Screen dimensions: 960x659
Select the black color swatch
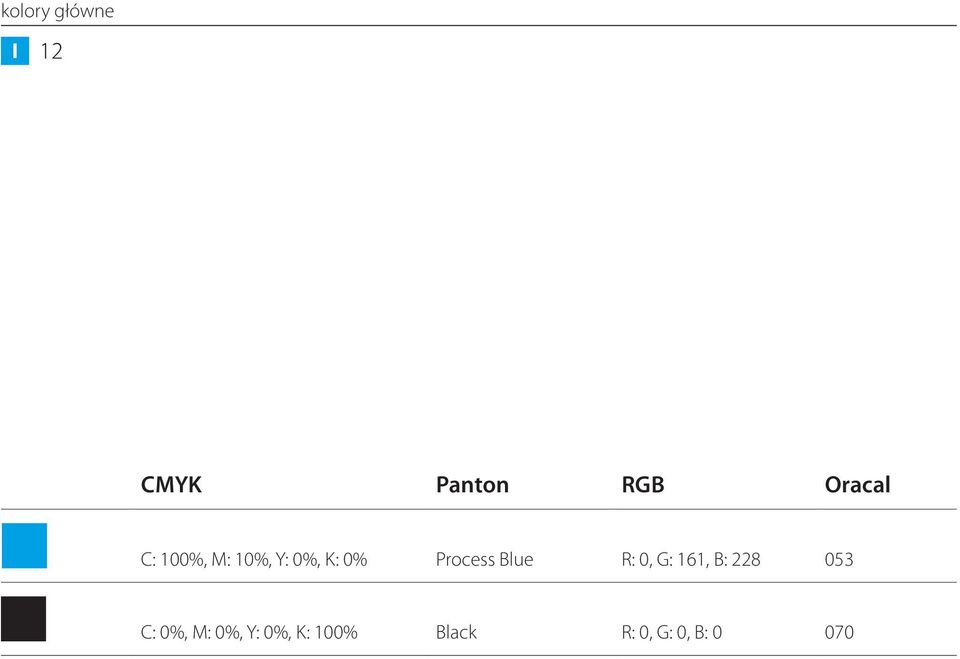tap(23, 619)
